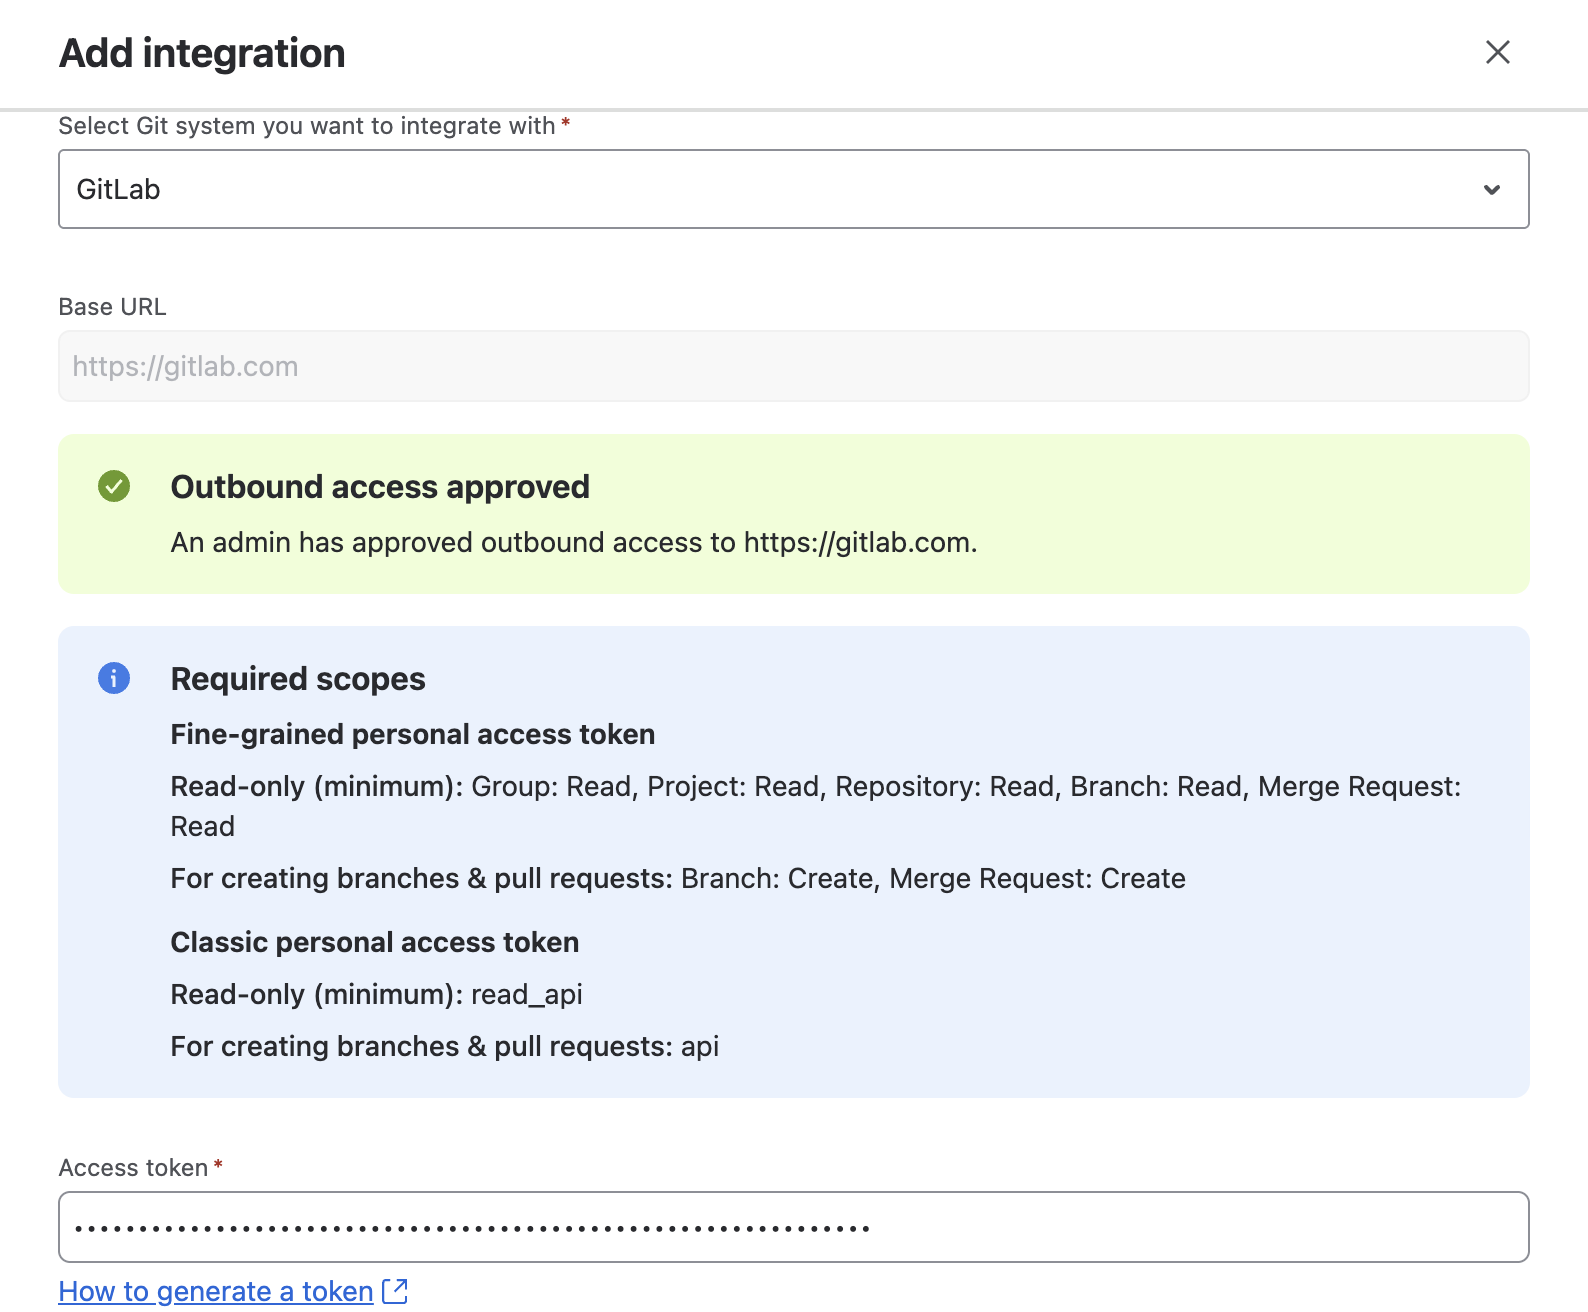The width and height of the screenshot is (1588, 1312).
Task: Click the external link icon
Action: pyautogui.click(x=395, y=1291)
